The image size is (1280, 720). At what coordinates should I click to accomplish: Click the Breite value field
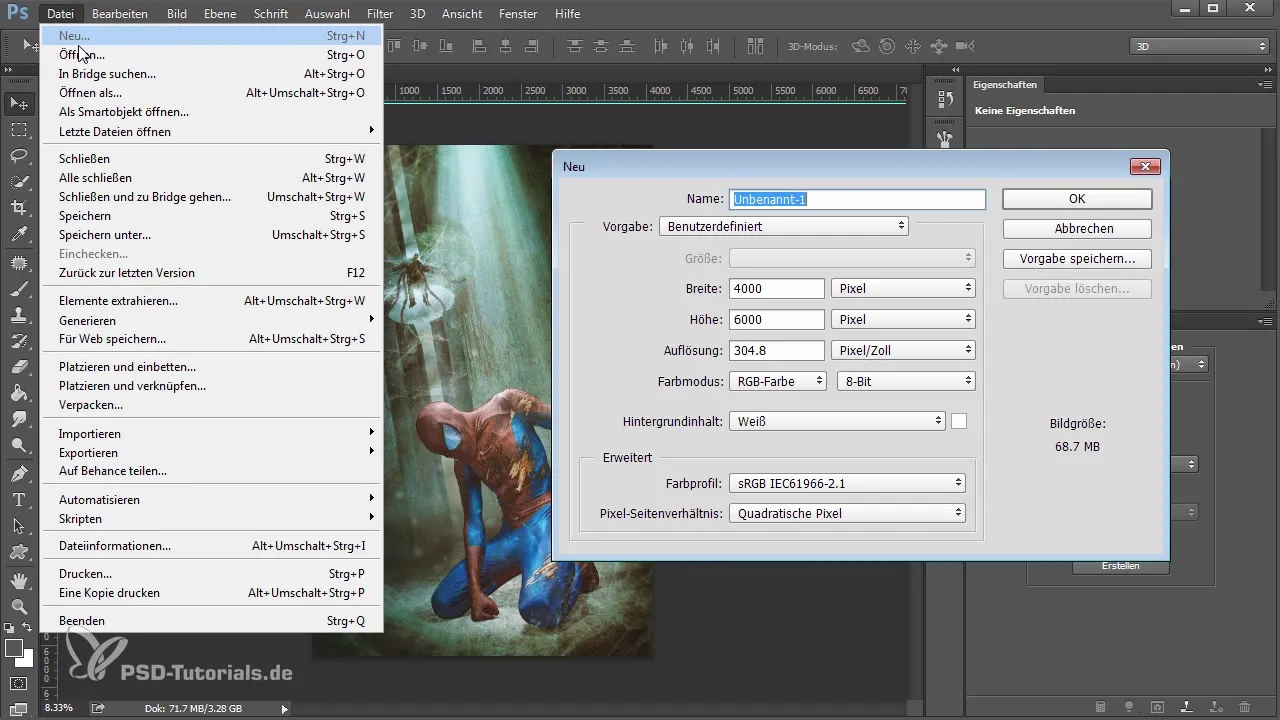pos(777,288)
